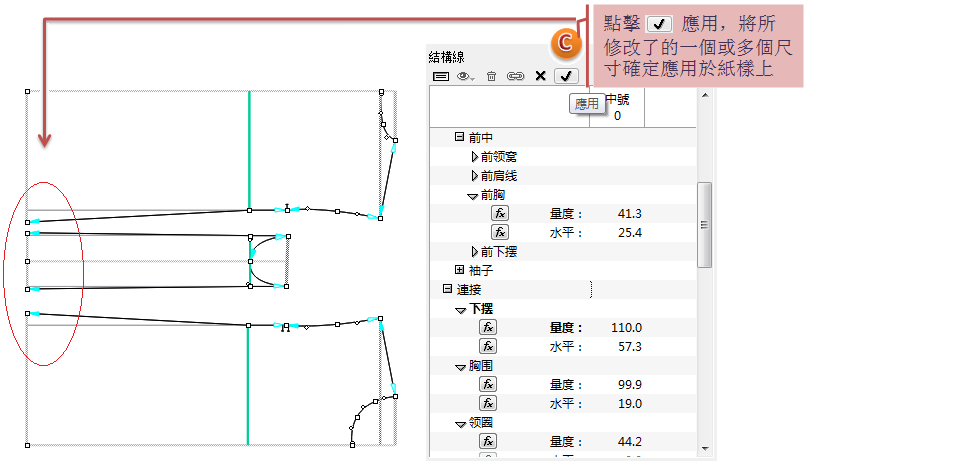Image resolution: width=964 pixels, height=475 pixels.
Task: Click fx icon beside 前胸 量度 41.3
Action: point(500,213)
